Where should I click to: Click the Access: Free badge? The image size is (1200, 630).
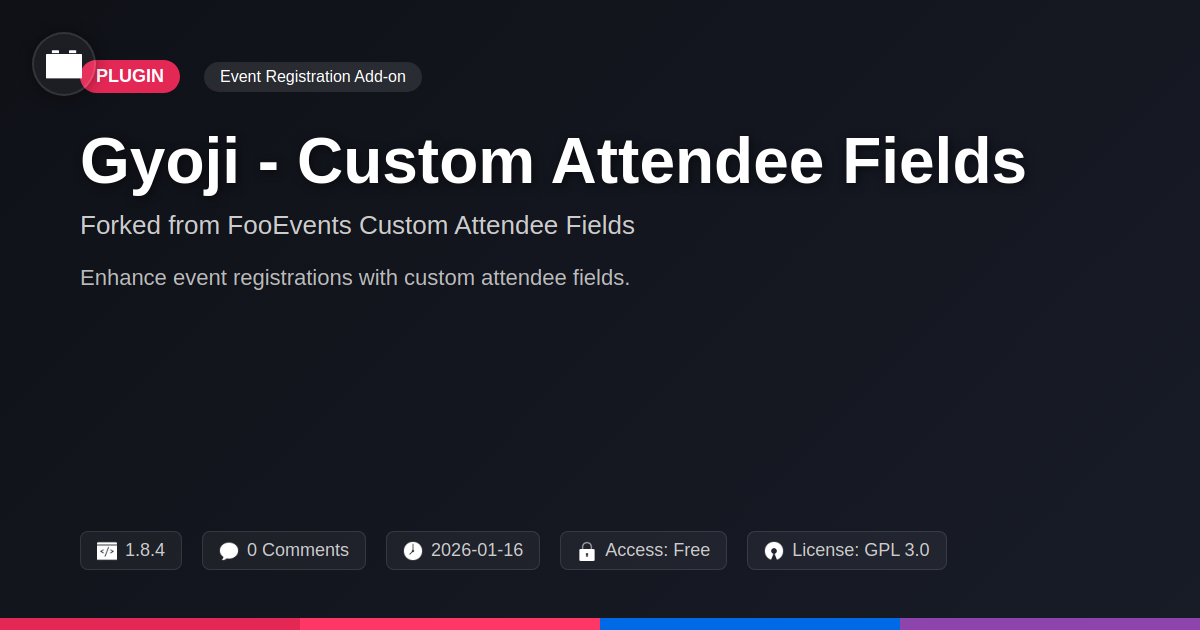pyautogui.click(x=643, y=550)
